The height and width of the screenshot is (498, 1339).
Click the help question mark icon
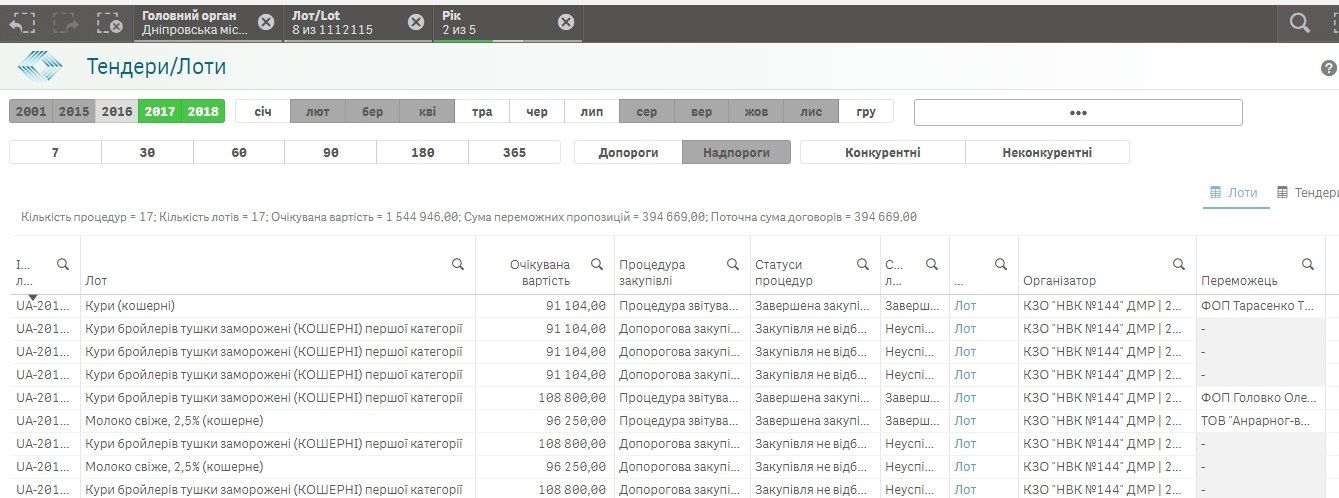[1329, 68]
